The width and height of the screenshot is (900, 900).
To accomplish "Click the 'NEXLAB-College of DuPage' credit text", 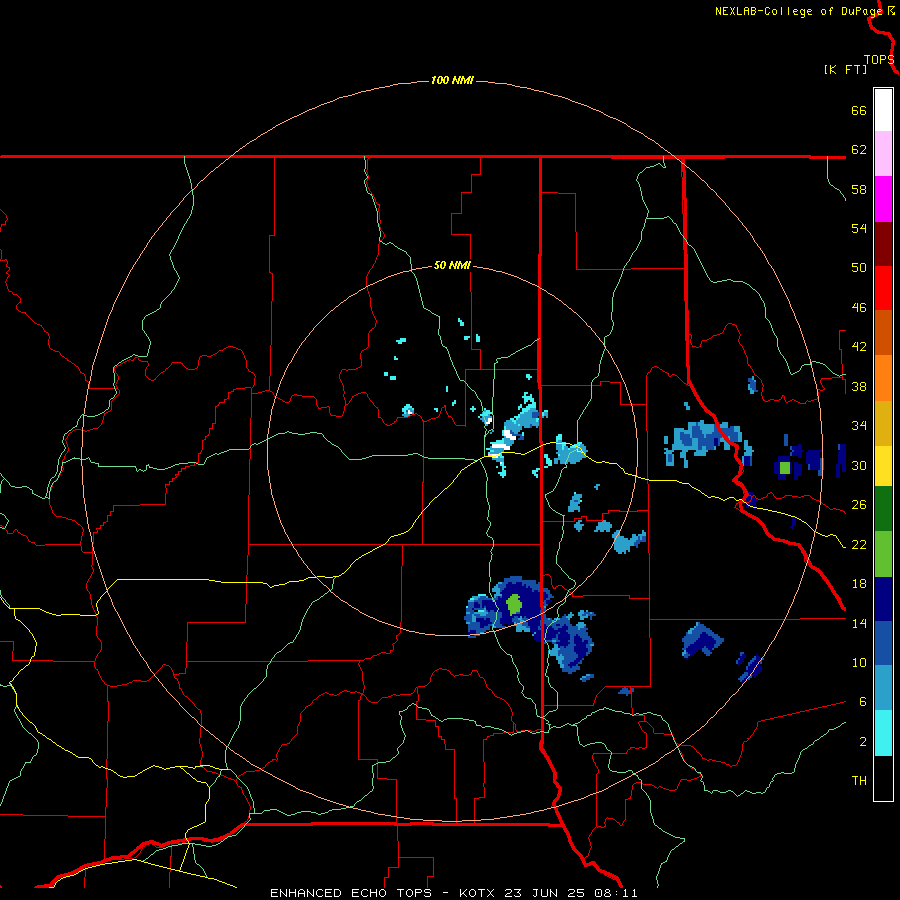I will pos(798,11).
